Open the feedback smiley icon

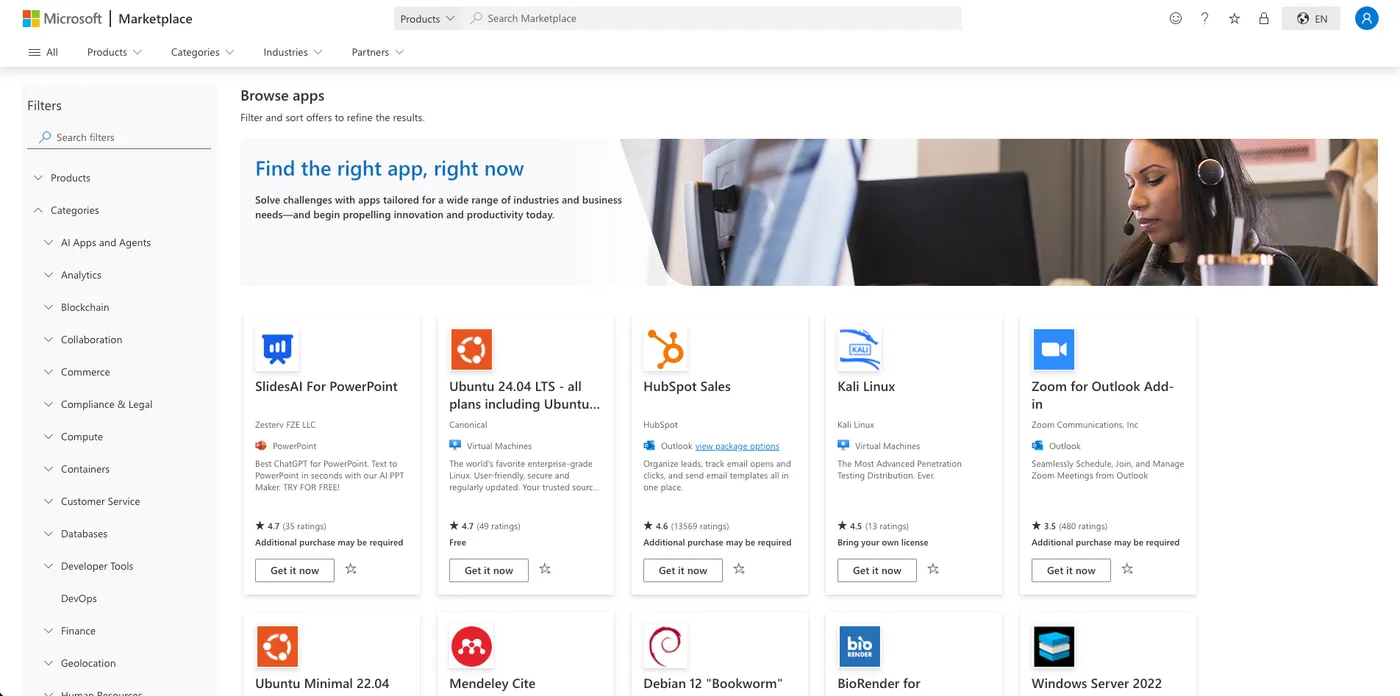(x=1175, y=18)
